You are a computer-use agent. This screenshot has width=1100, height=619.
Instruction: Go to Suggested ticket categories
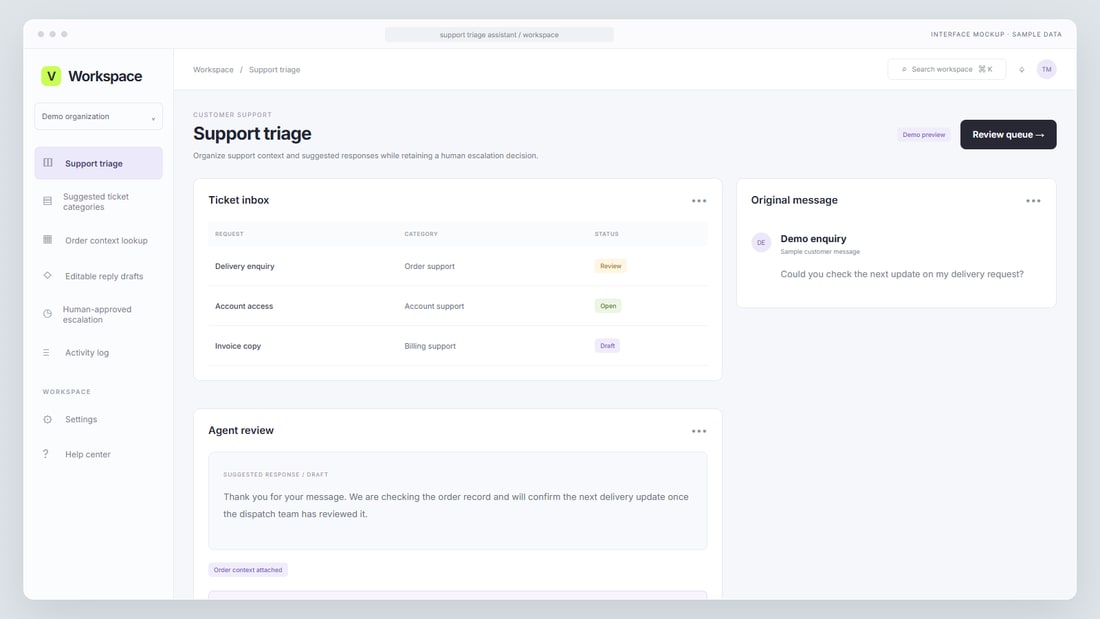pos(98,201)
